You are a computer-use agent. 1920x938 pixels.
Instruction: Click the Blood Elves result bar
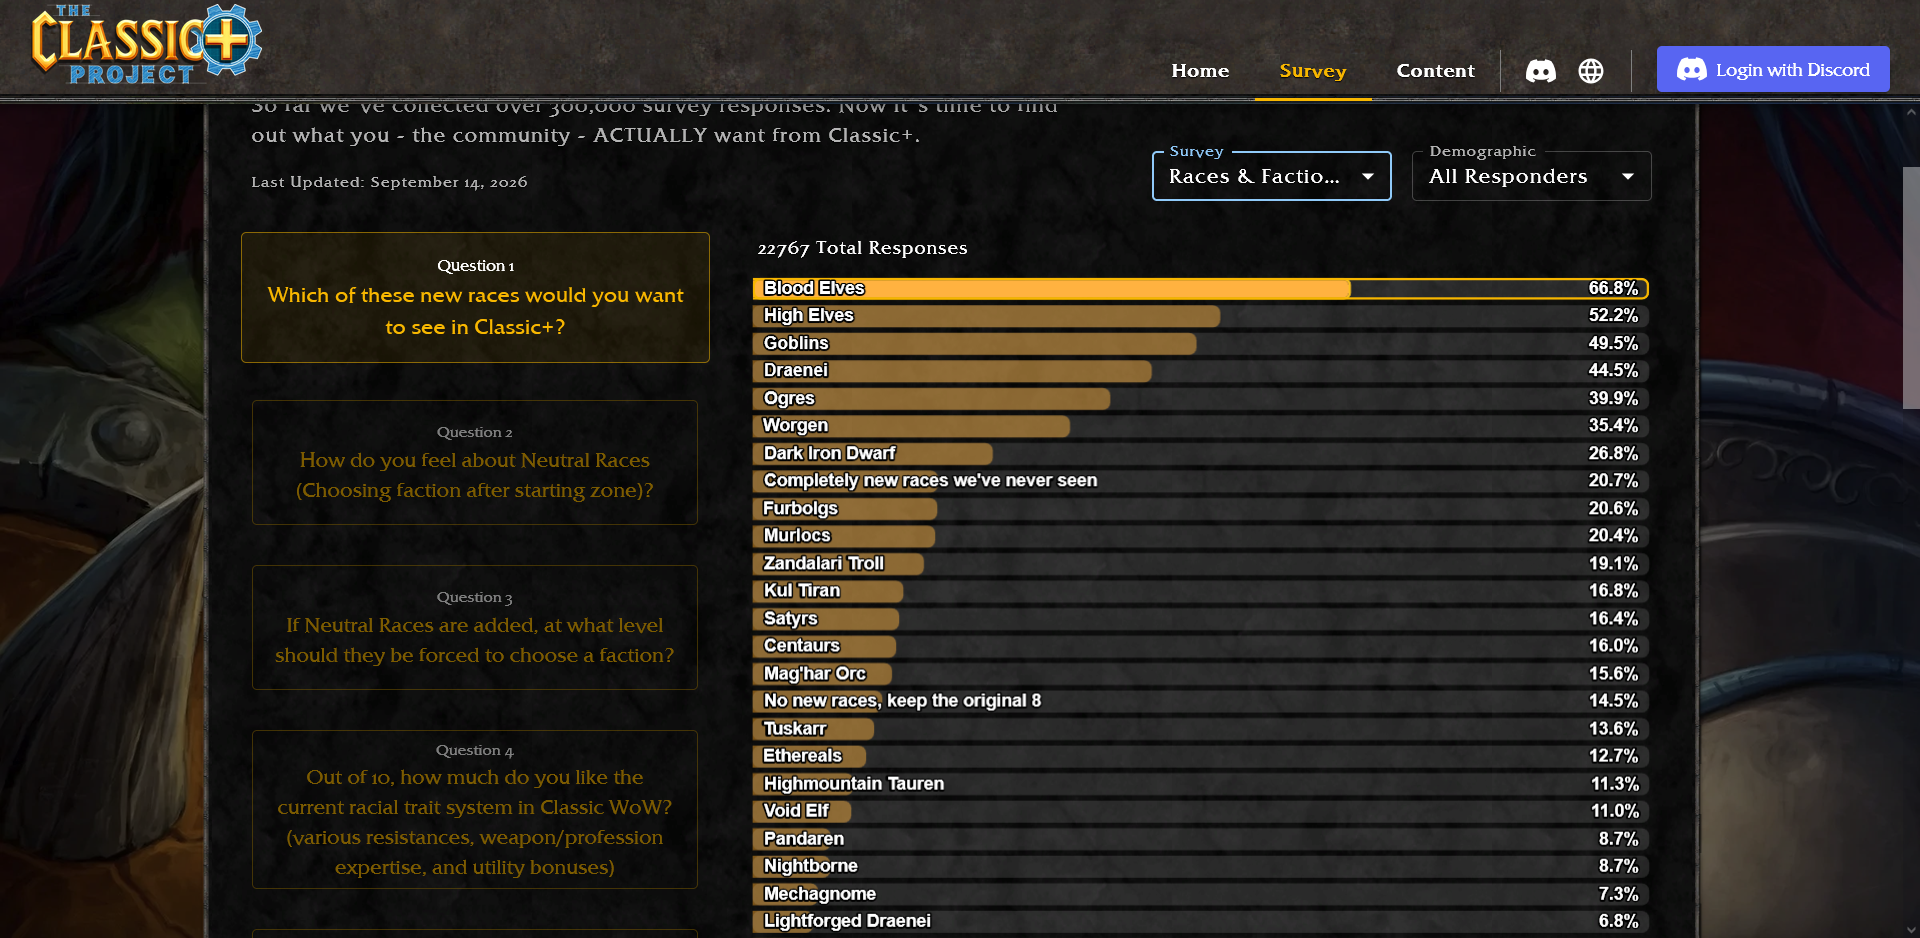tap(1200, 288)
